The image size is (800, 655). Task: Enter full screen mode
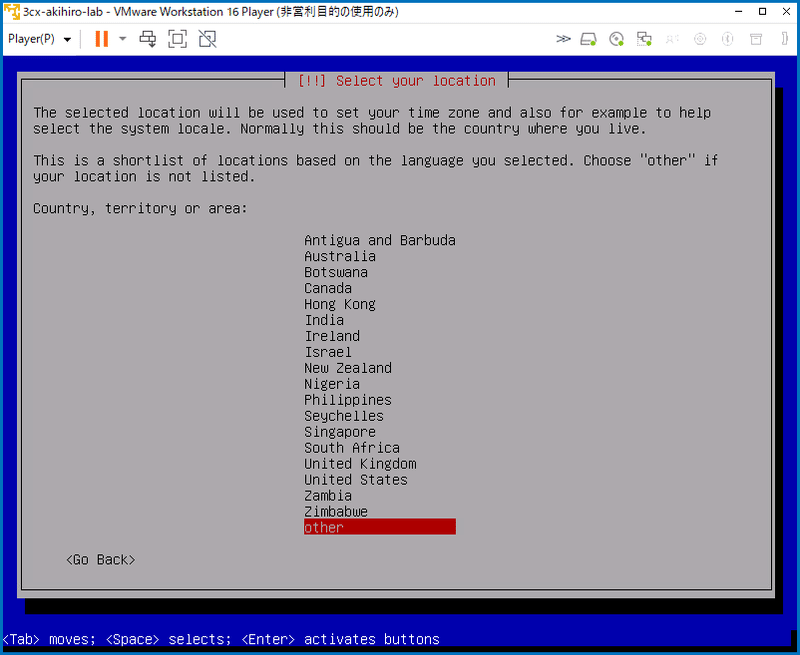(178, 39)
